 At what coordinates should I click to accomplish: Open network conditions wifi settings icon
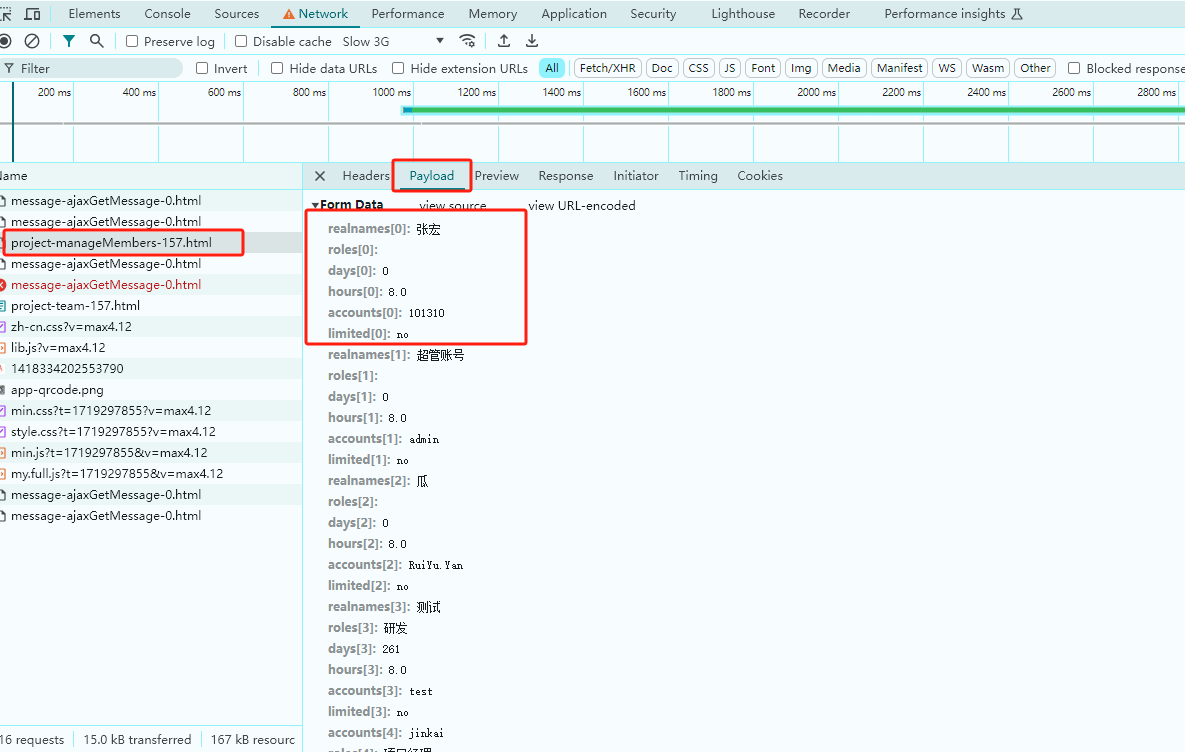click(x=467, y=41)
